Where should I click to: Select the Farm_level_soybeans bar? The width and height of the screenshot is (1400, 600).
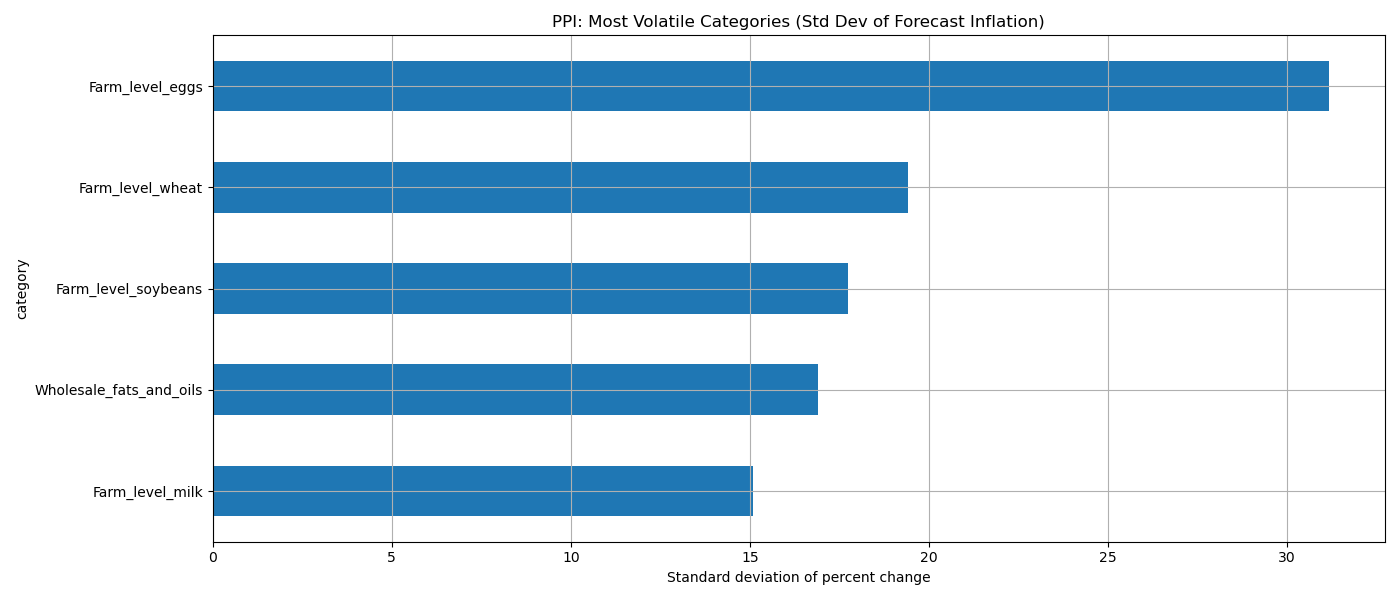click(x=530, y=288)
